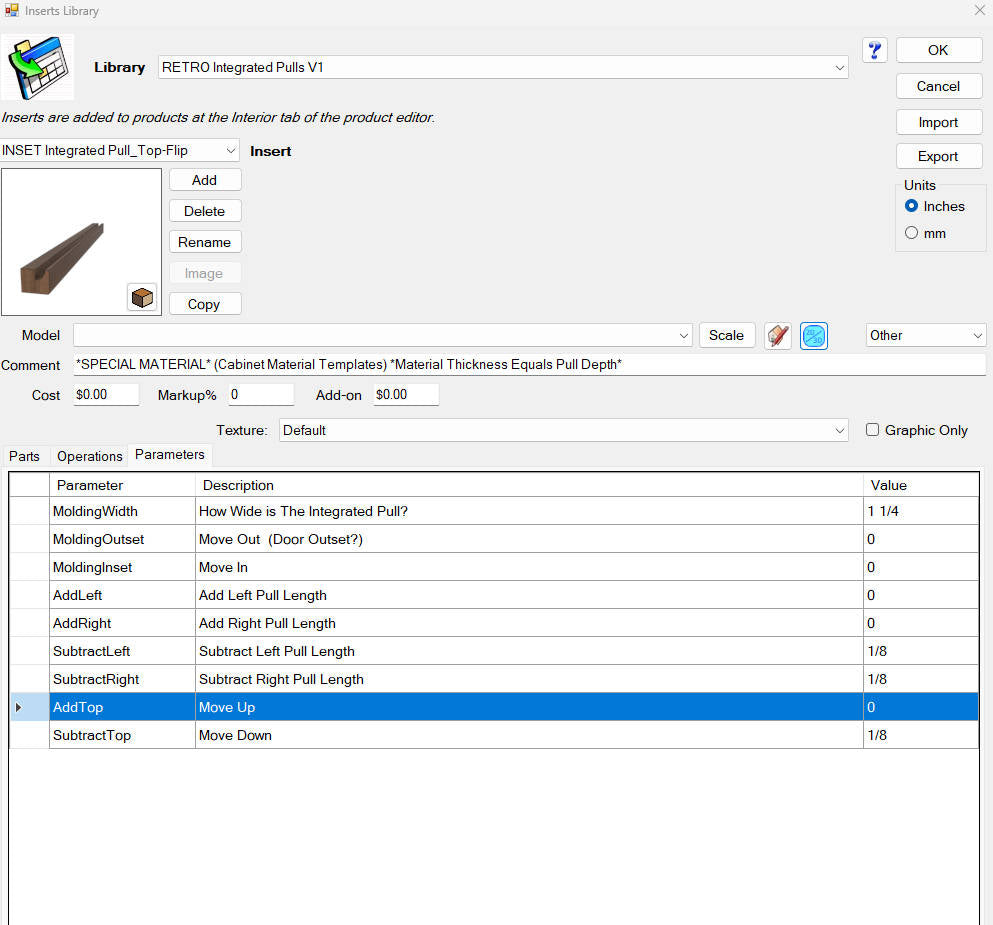Select the SubtractTop parameter cell
The width and height of the screenshot is (993, 925).
pyautogui.click(x=122, y=735)
